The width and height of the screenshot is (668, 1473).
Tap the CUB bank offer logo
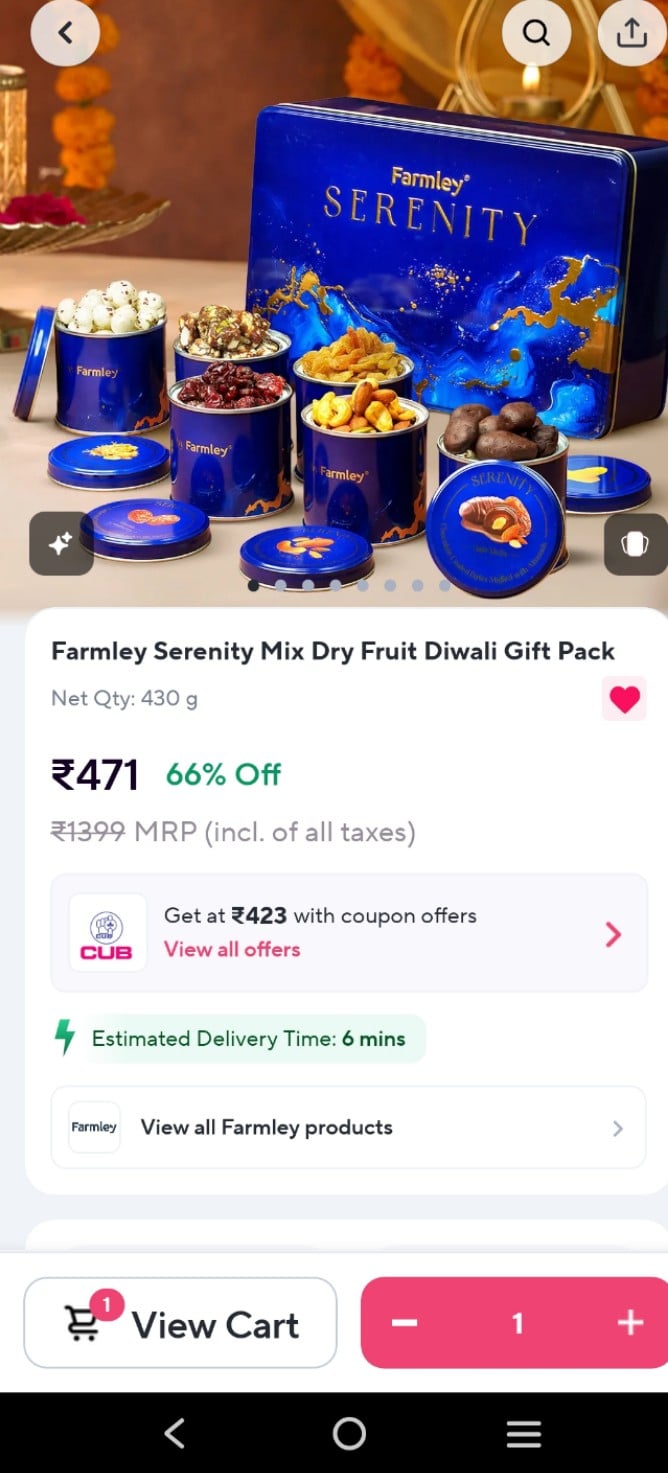107,933
